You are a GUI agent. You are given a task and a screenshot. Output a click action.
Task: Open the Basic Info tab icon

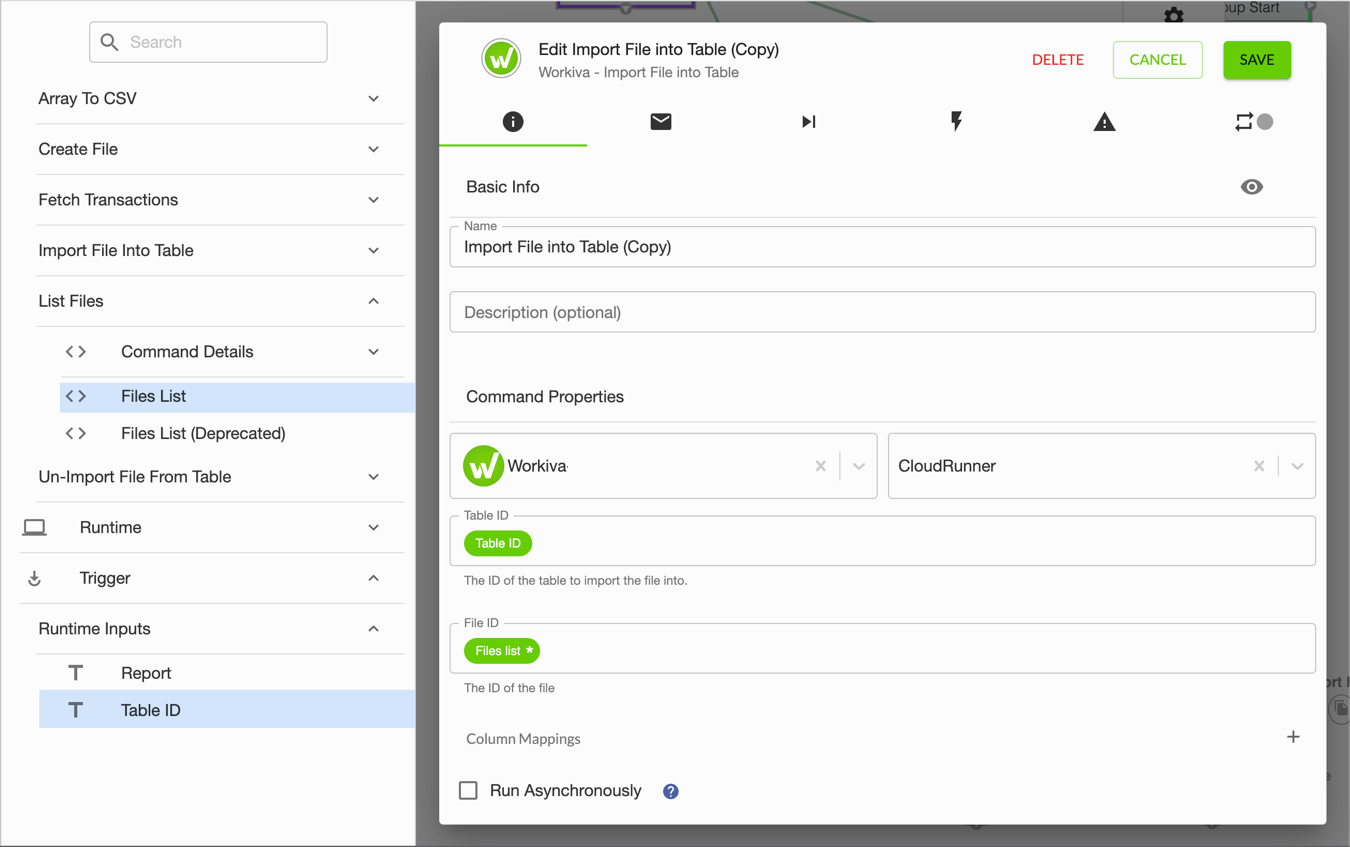click(x=513, y=122)
